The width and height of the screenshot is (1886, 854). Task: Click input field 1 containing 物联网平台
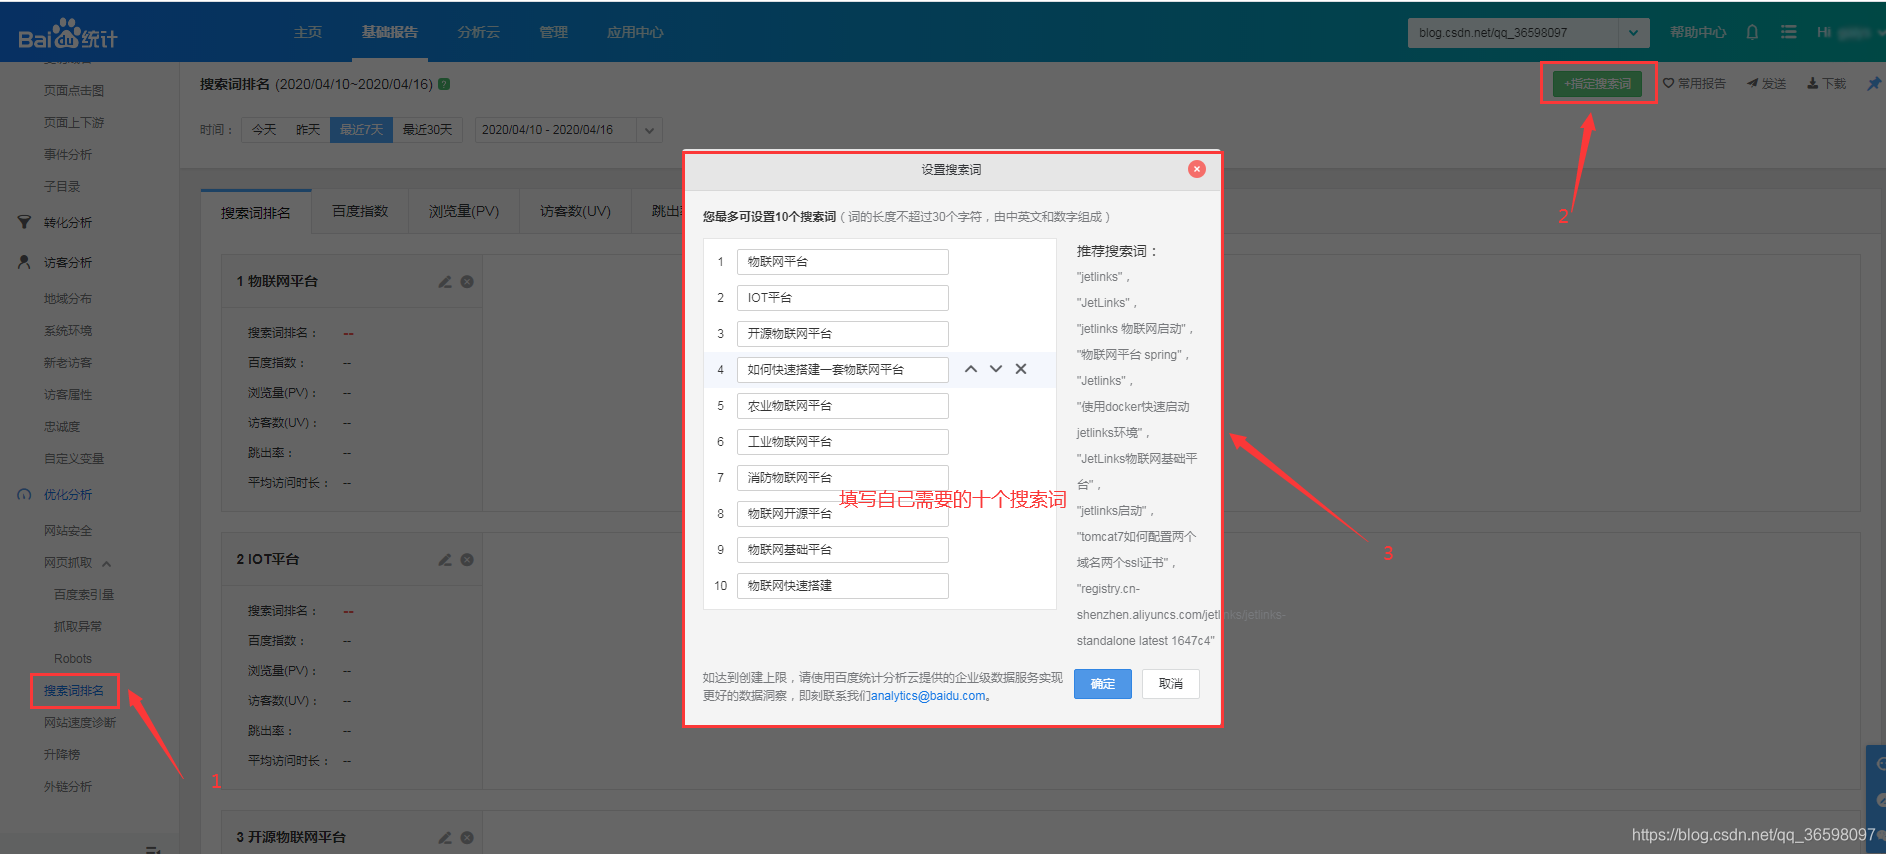[x=843, y=262]
